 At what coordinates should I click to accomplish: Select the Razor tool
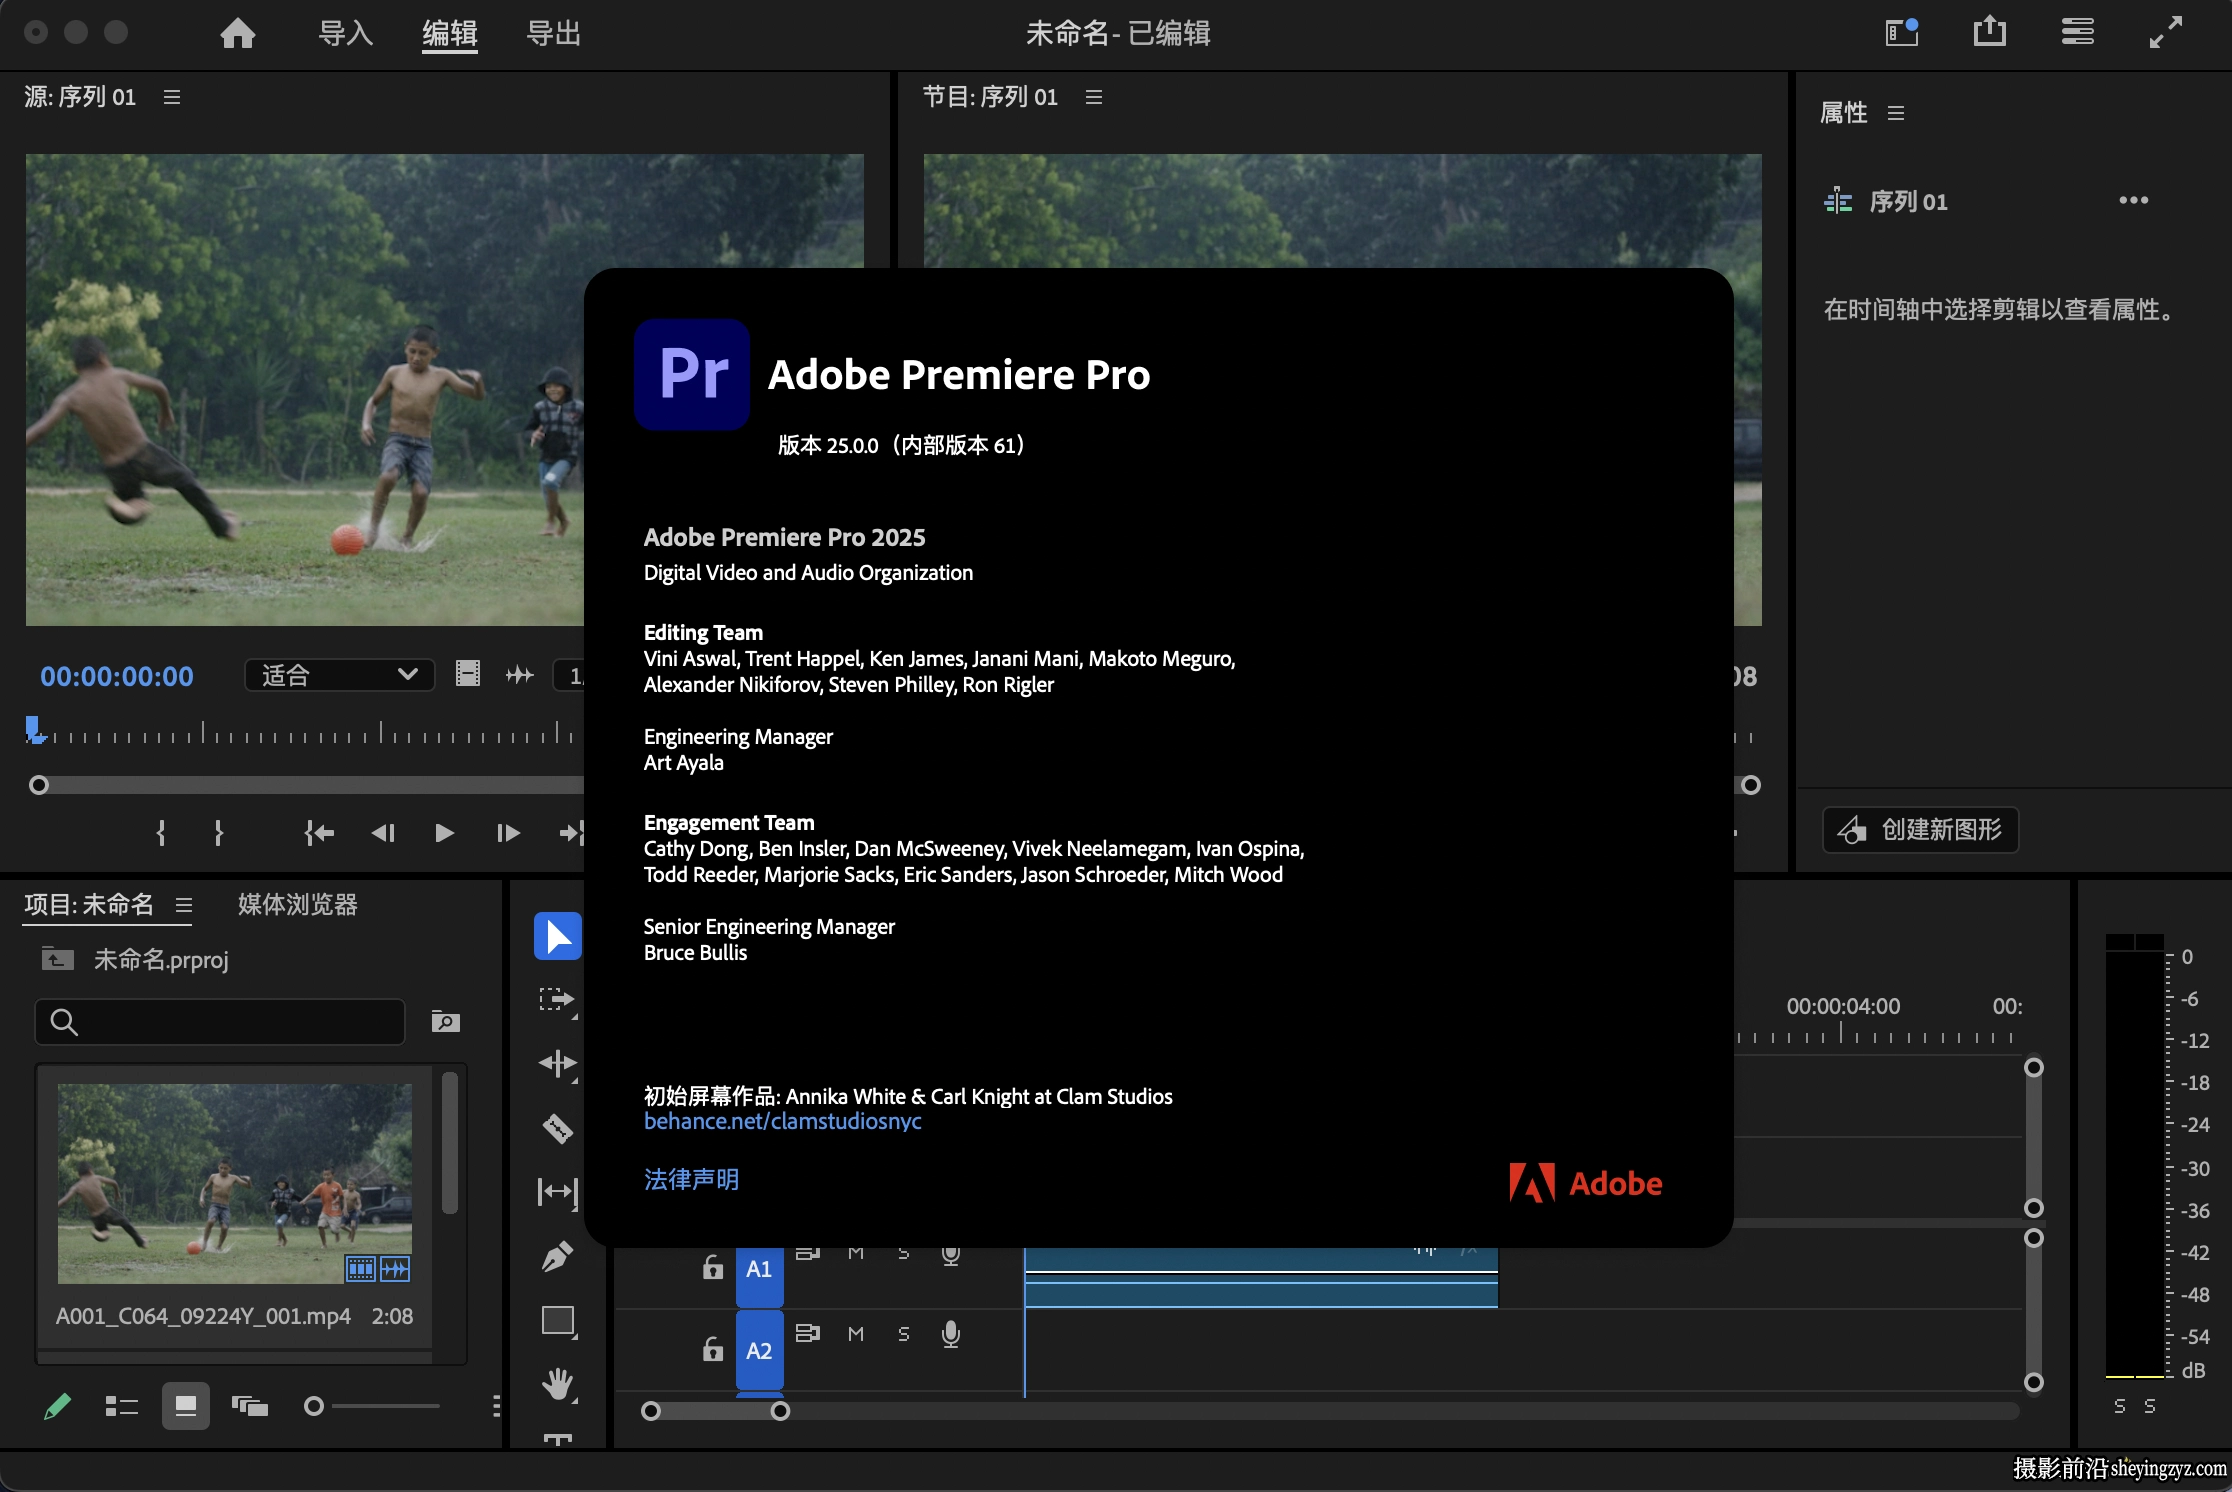click(558, 1128)
